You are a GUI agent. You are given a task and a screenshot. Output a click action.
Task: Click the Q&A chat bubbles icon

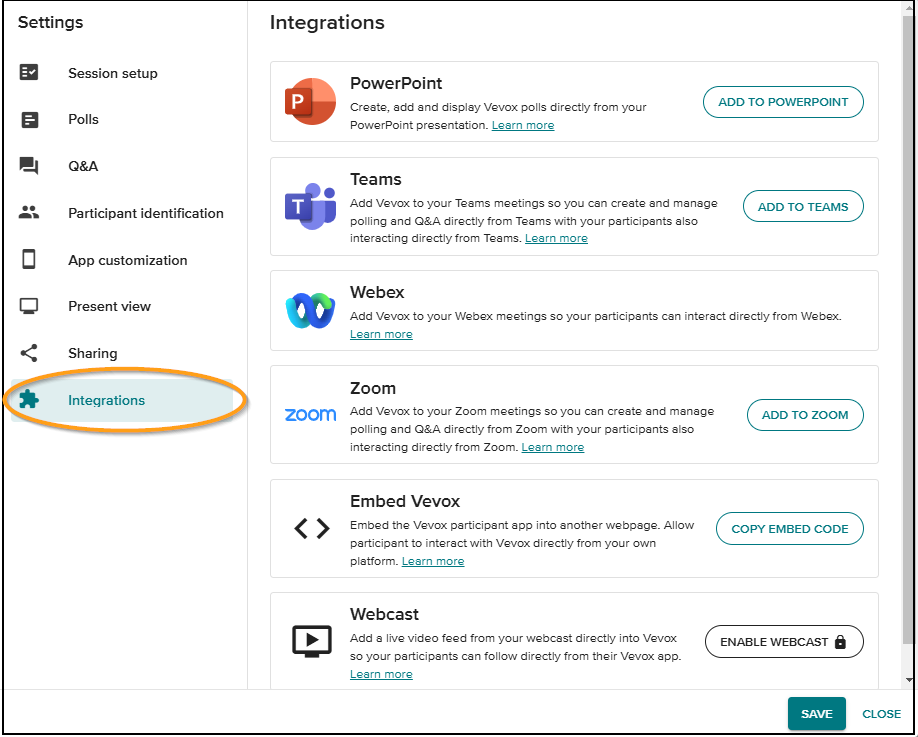pyautogui.click(x=29, y=166)
